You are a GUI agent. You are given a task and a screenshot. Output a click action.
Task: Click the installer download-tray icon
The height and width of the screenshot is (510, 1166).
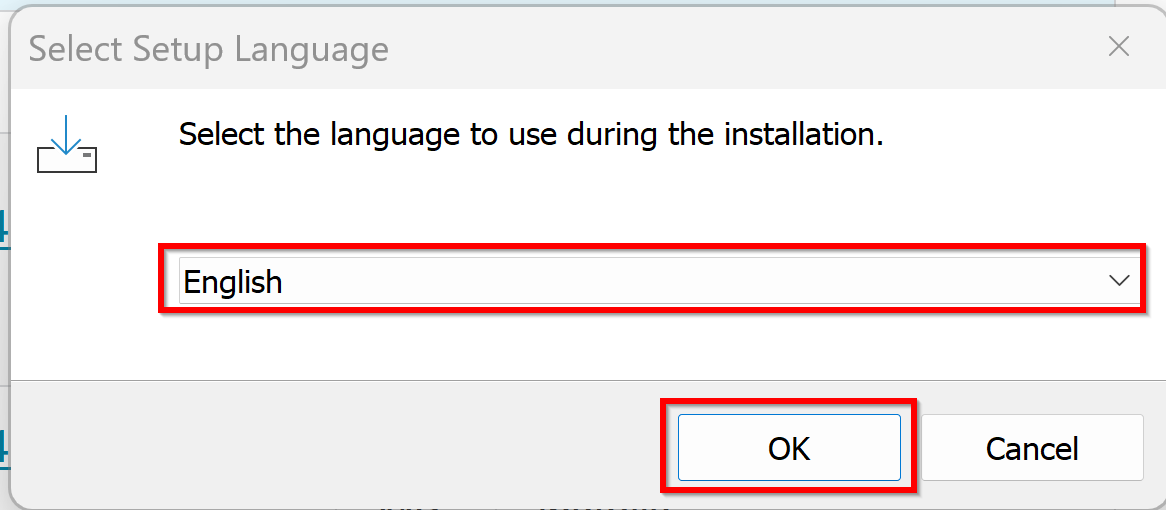[67, 144]
